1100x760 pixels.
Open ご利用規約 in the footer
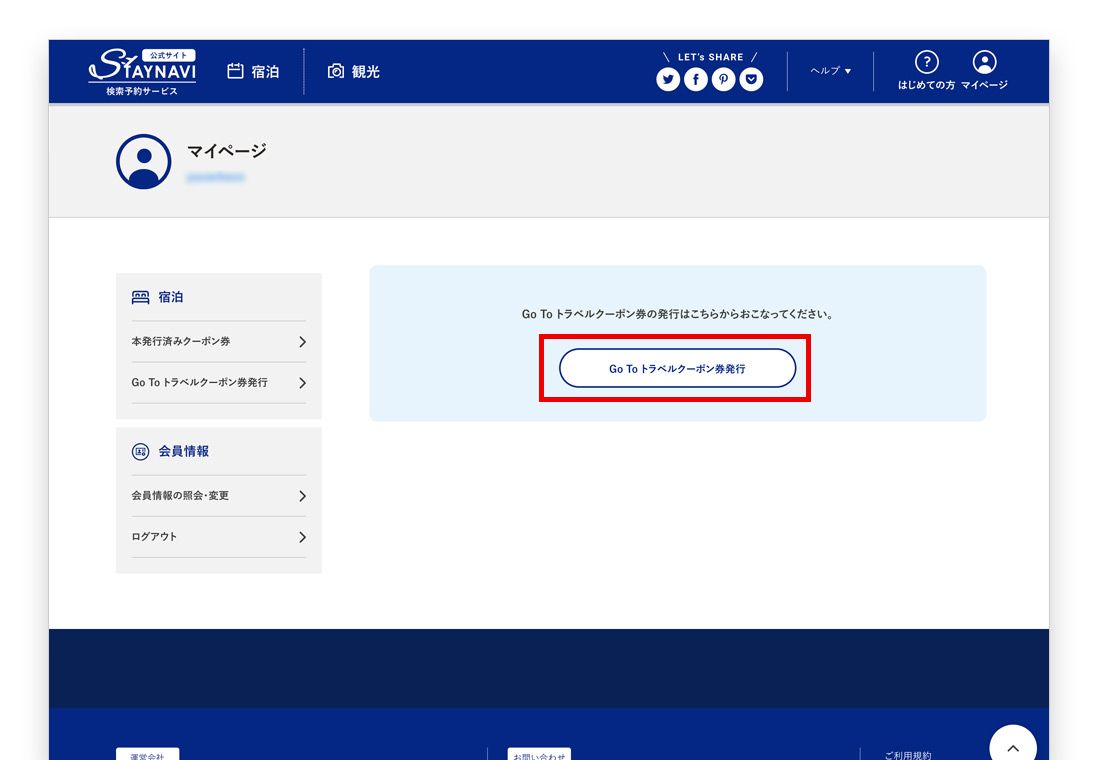point(907,755)
